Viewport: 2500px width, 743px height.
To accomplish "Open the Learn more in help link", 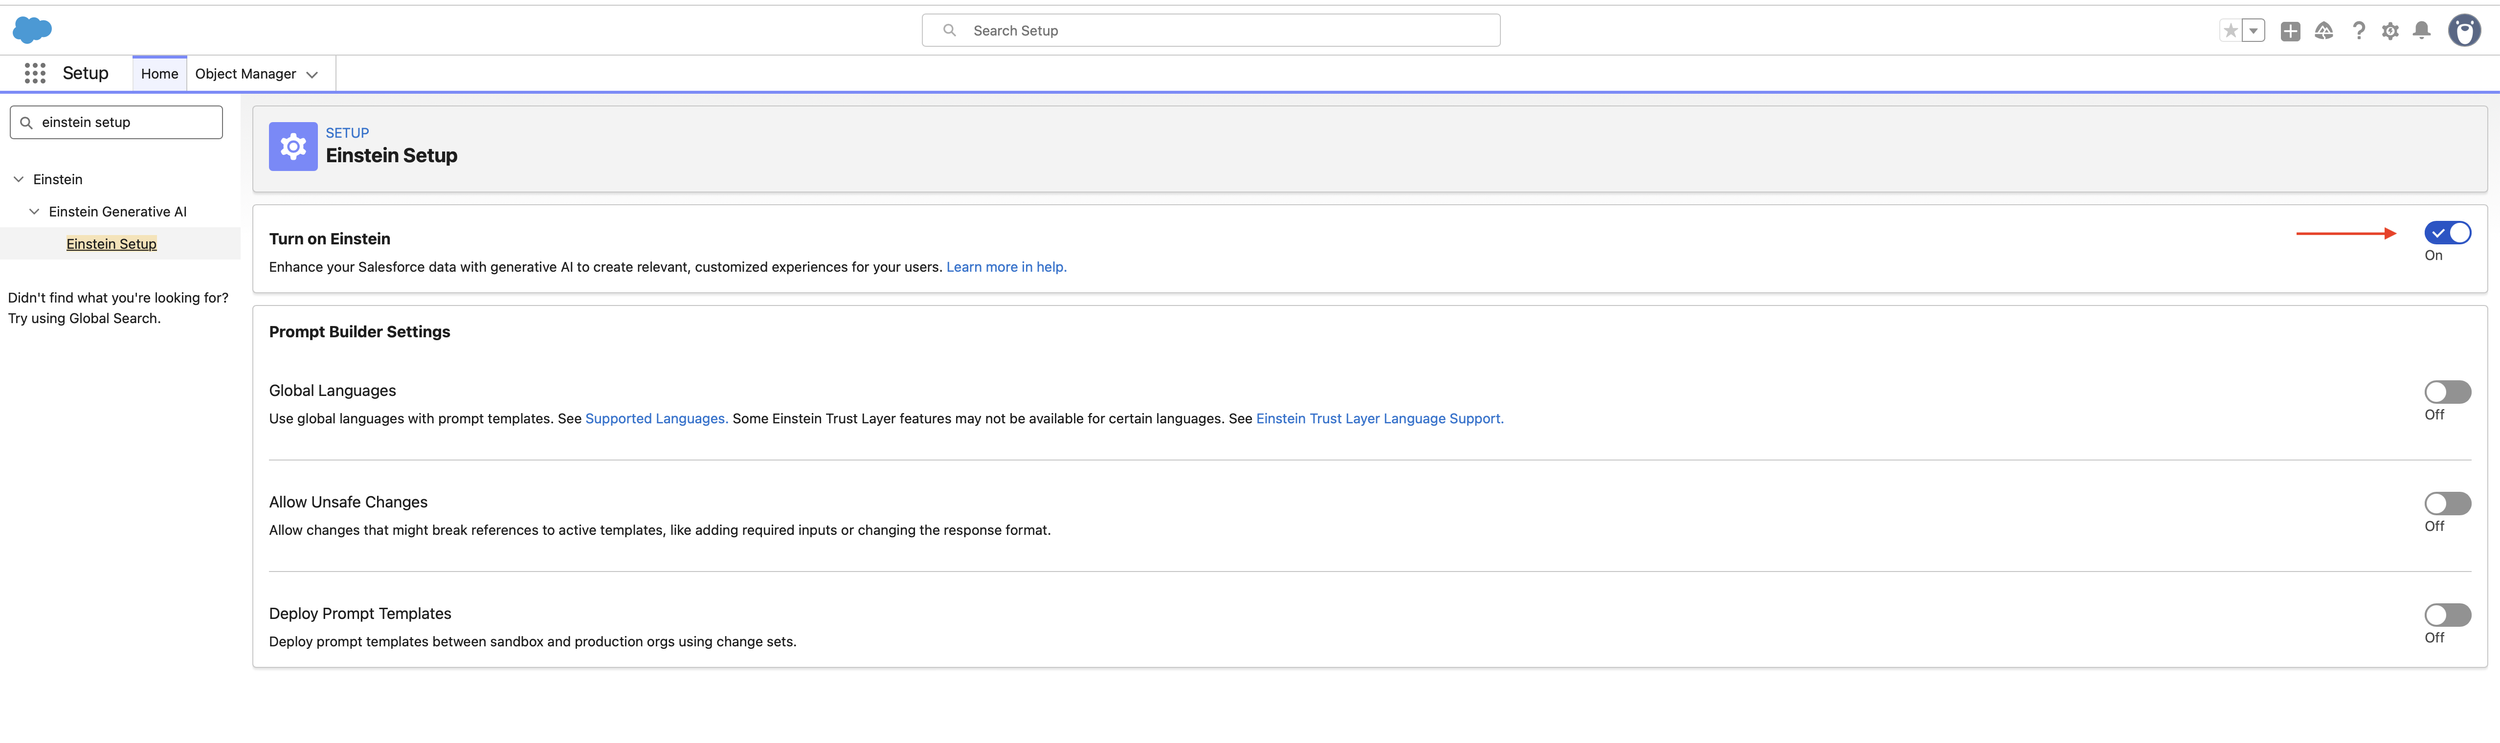I will [x=1006, y=267].
